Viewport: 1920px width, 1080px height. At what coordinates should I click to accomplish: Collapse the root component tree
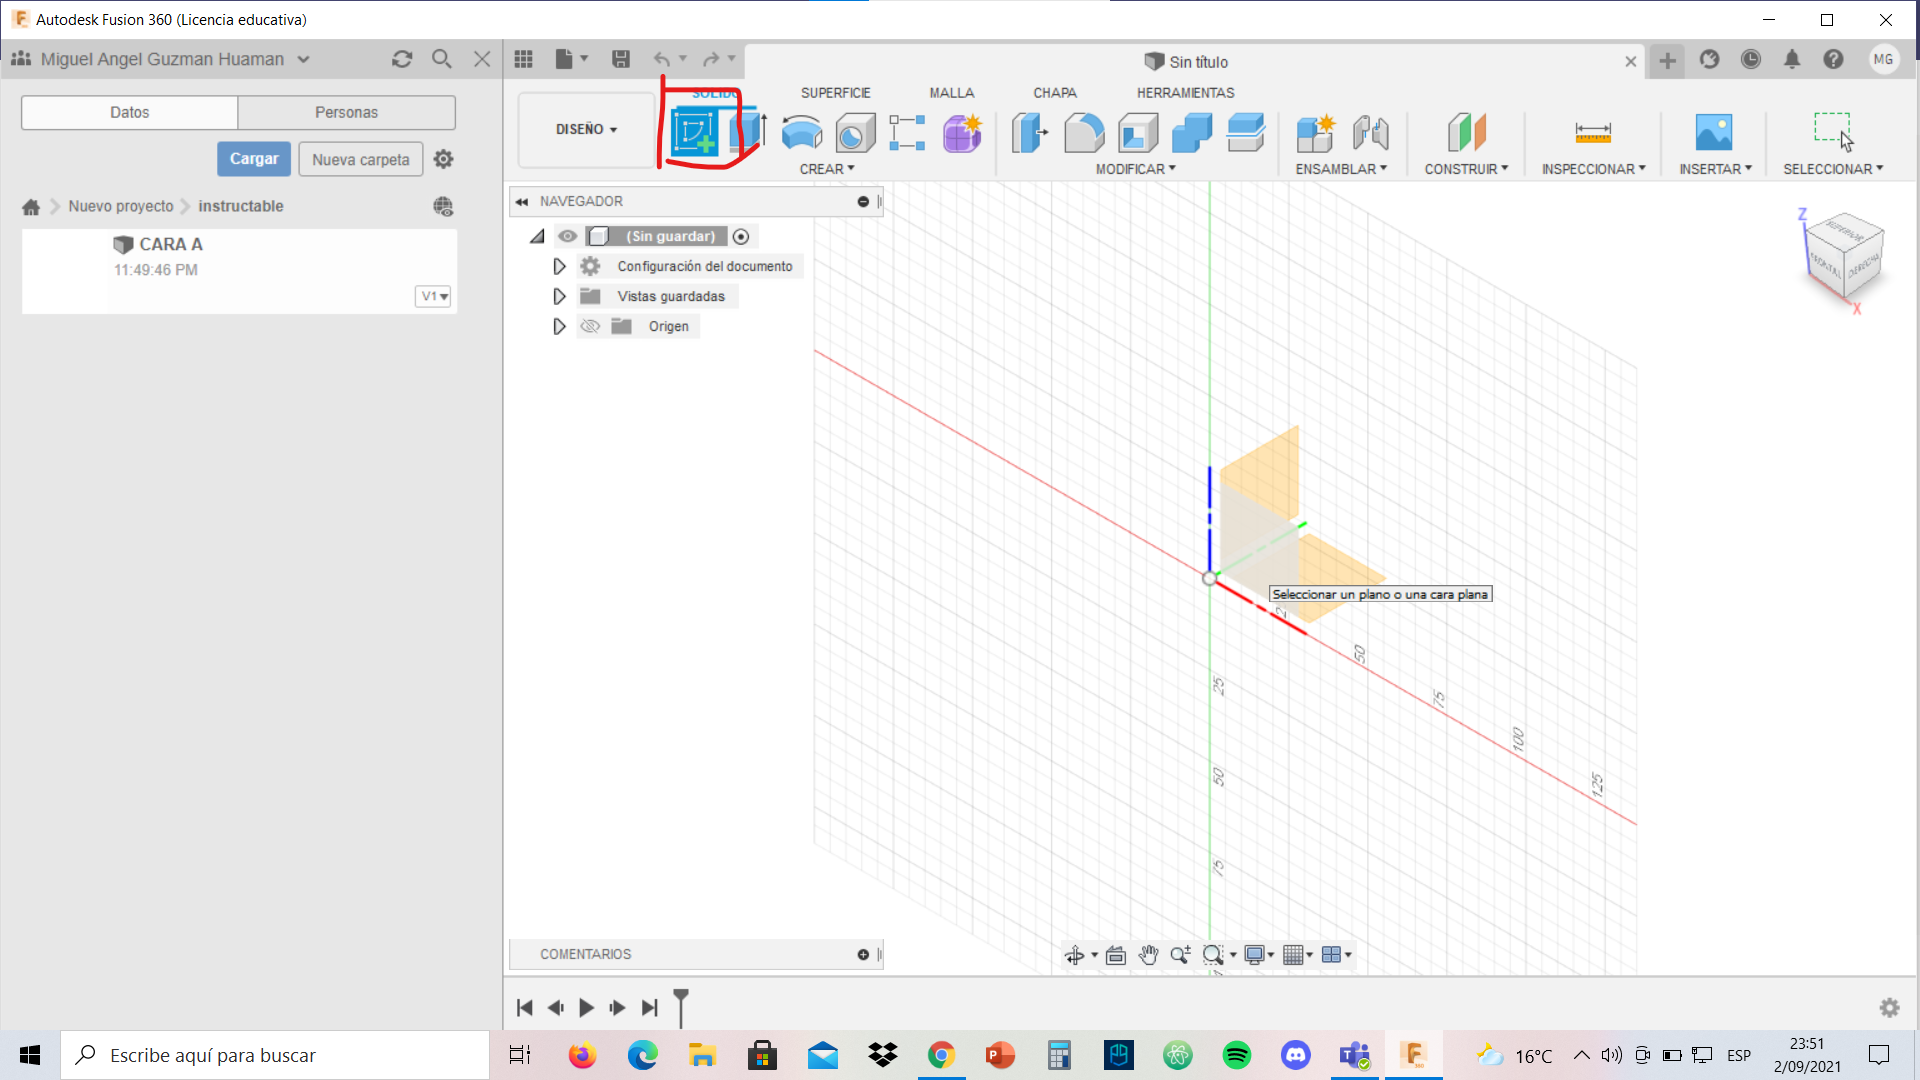click(x=537, y=236)
